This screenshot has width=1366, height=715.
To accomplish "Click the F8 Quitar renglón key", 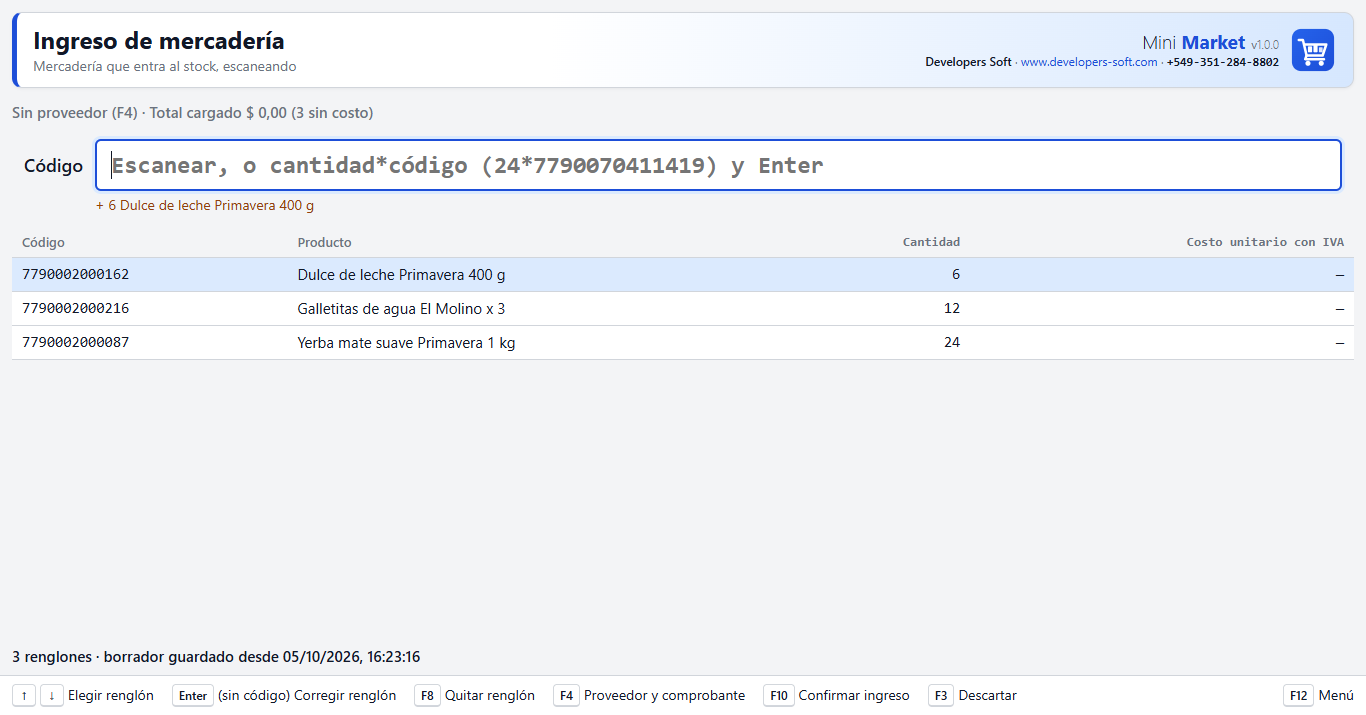I will tap(427, 696).
